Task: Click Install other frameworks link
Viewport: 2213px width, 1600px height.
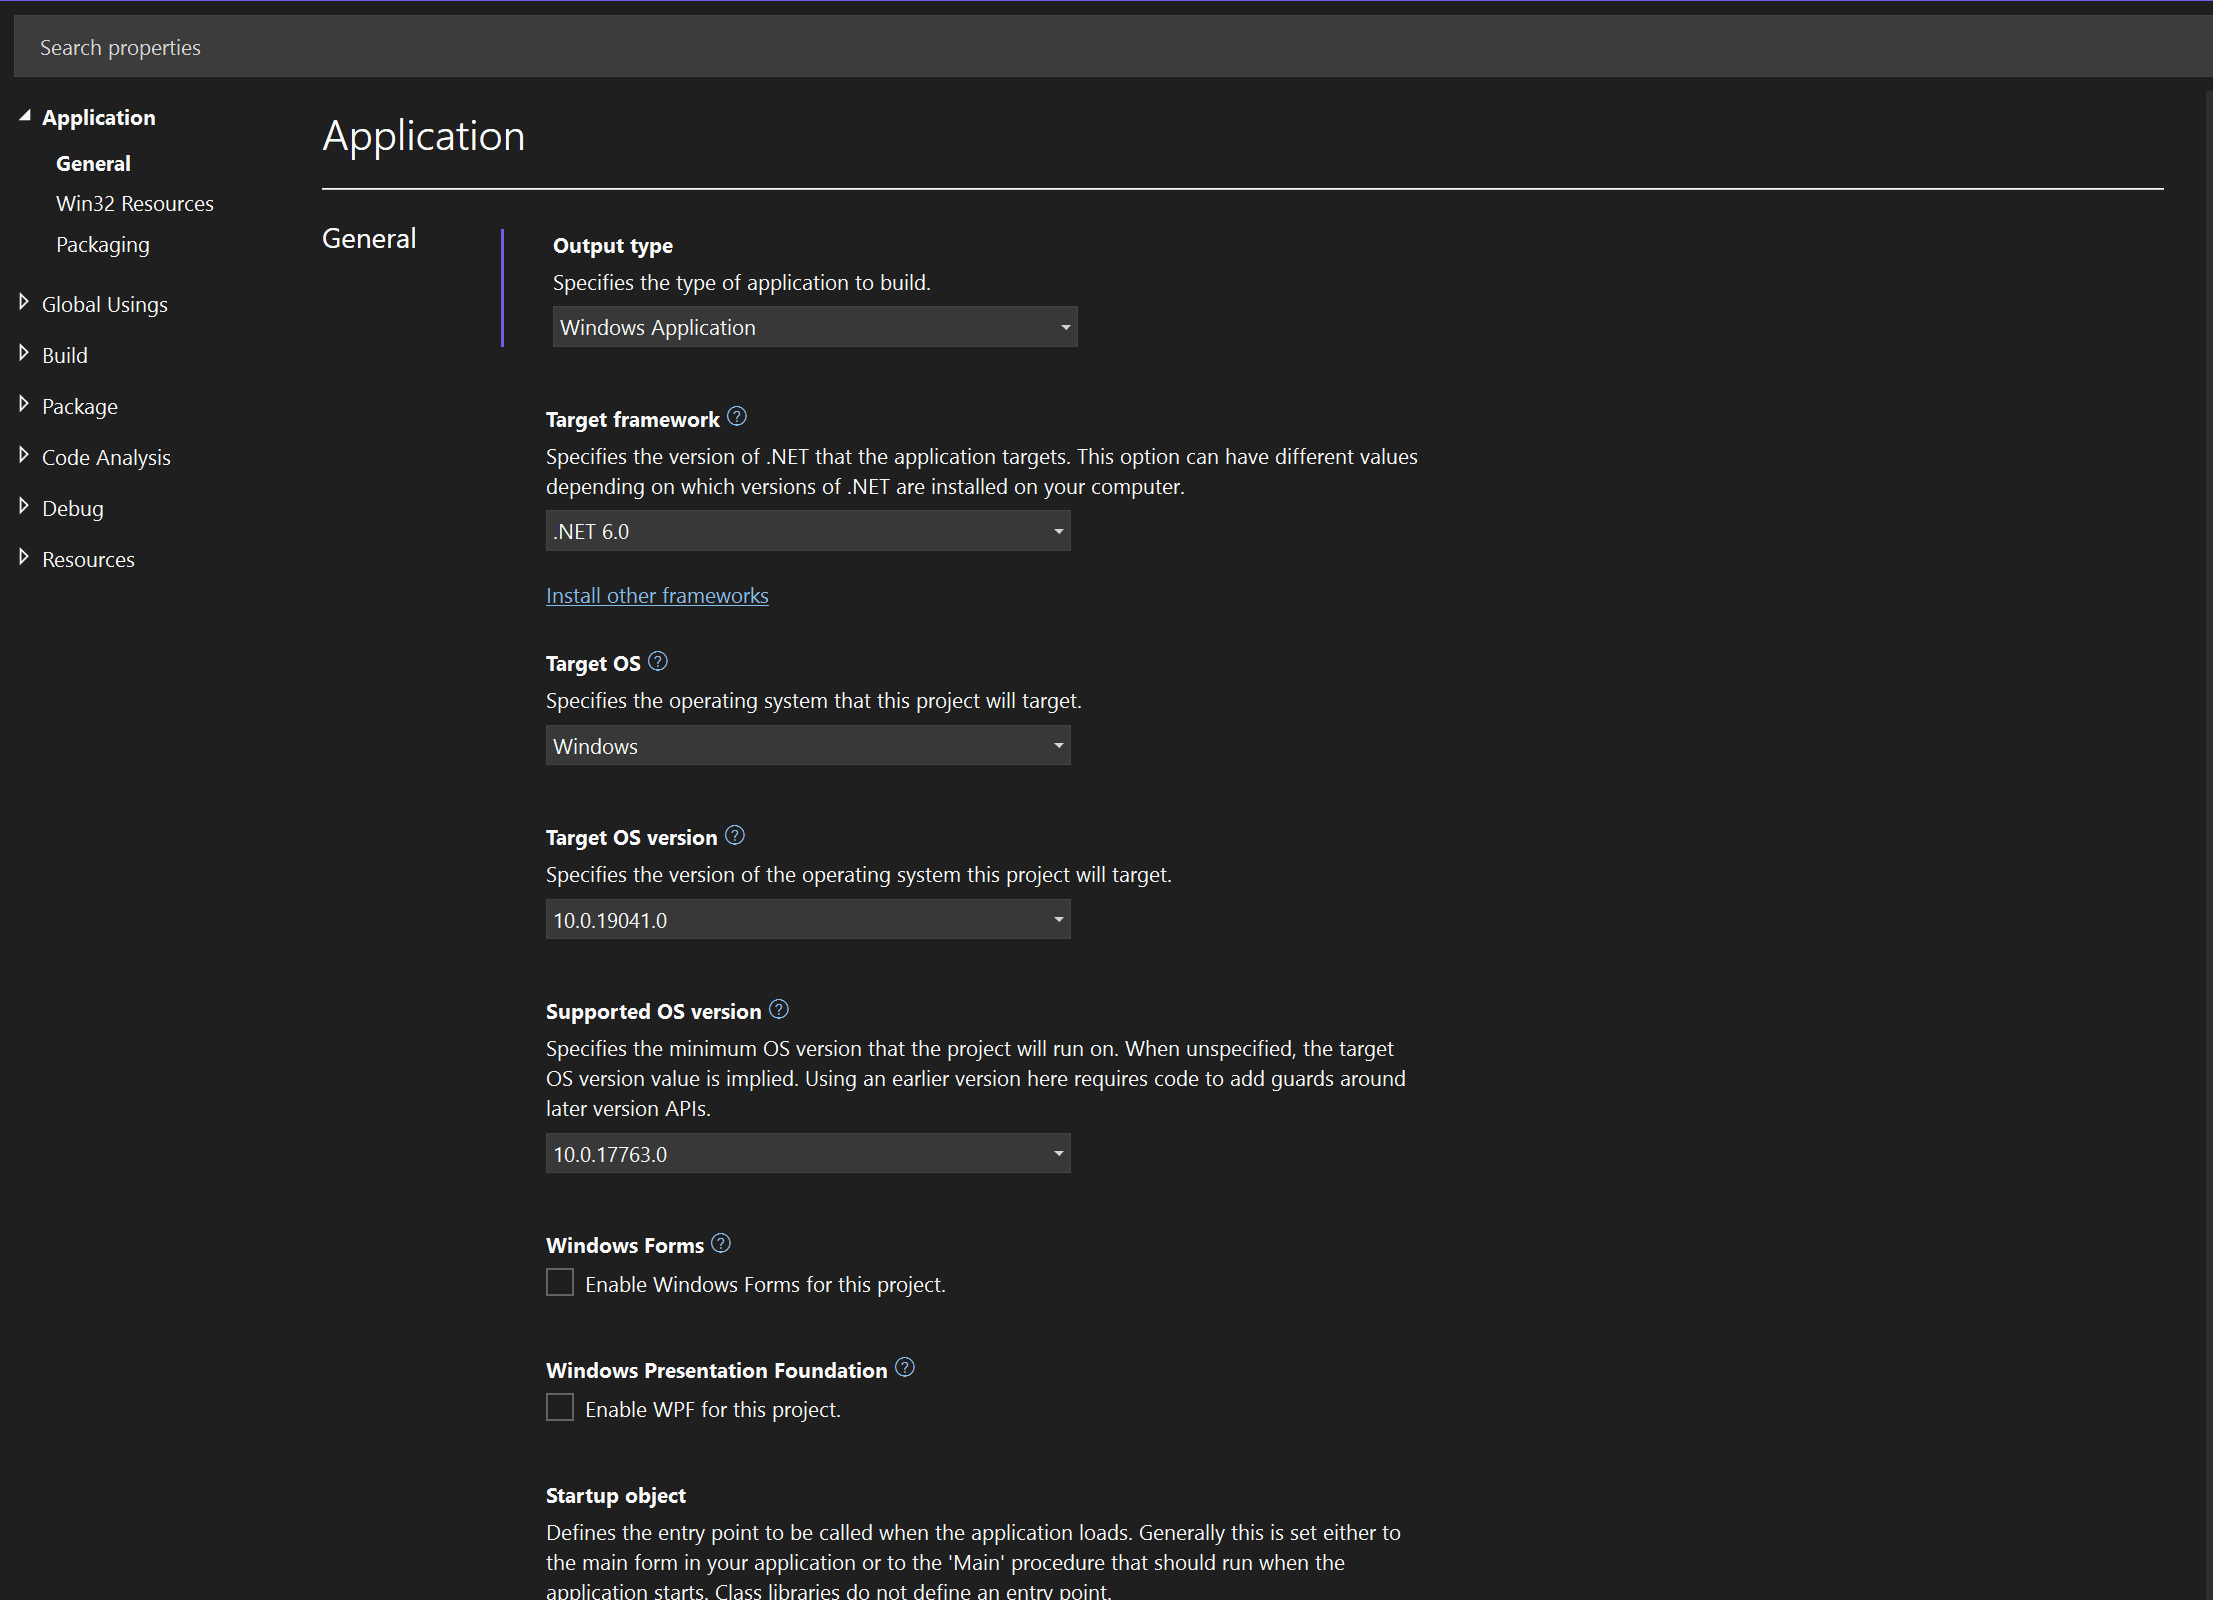Action: (657, 596)
